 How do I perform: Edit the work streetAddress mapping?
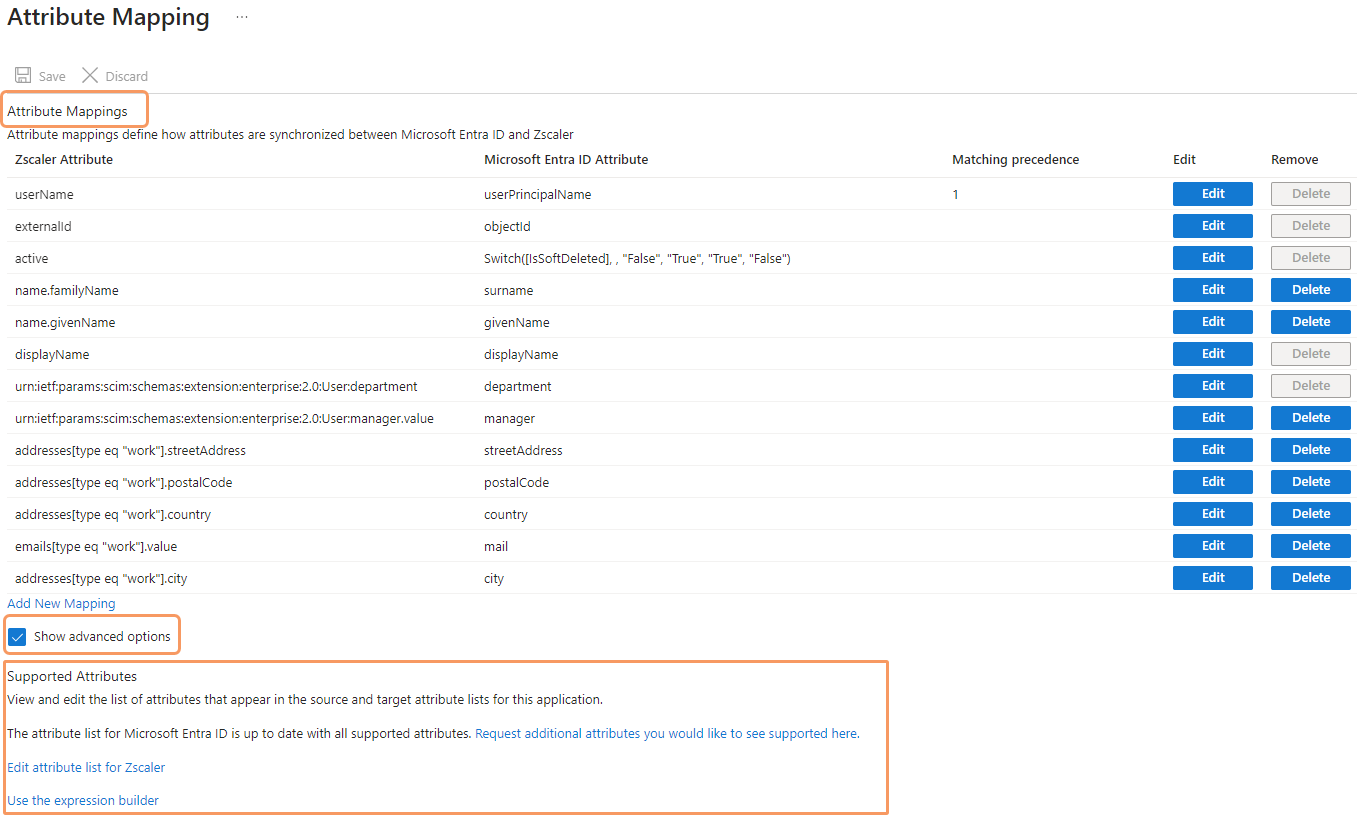1212,450
